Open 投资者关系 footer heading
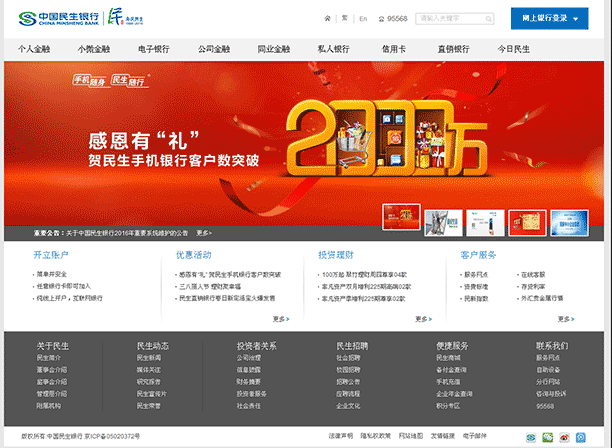The height and width of the screenshot is (448, 612). (x=256, y=346)
